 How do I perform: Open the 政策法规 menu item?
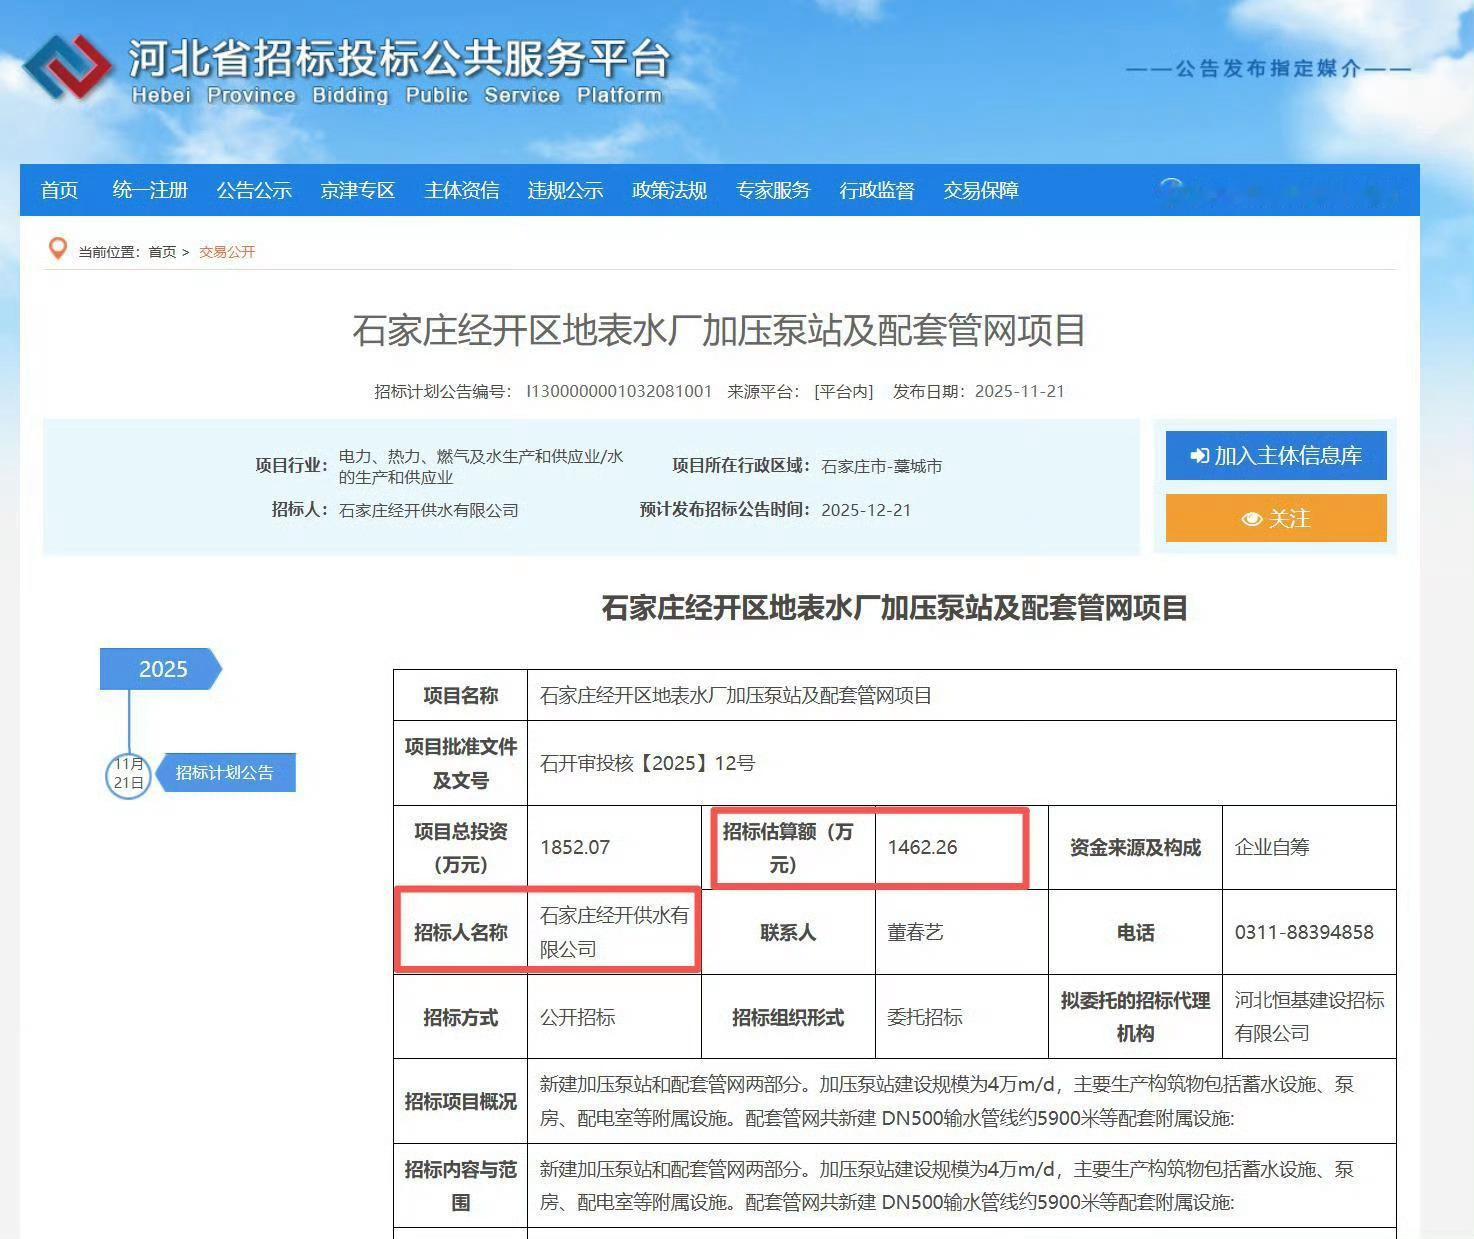click(670, 190)
